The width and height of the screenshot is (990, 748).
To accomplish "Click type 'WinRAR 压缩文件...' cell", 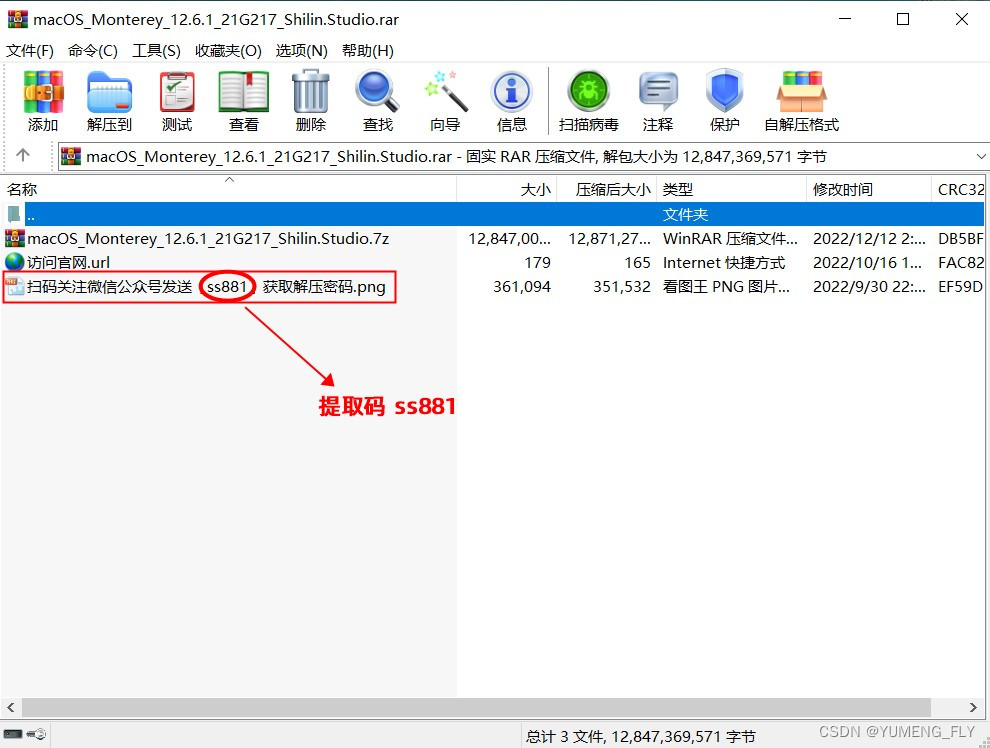I will [x=730, y=239].
